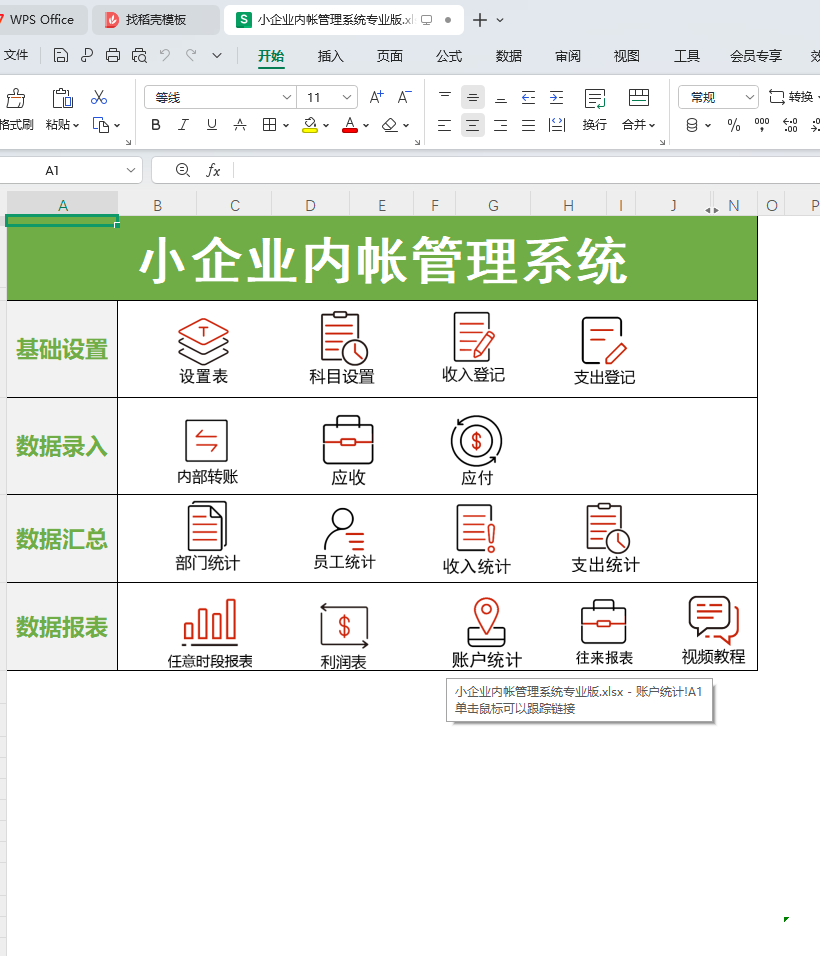
Task: Click the increase font size icon
Action: 376,97
